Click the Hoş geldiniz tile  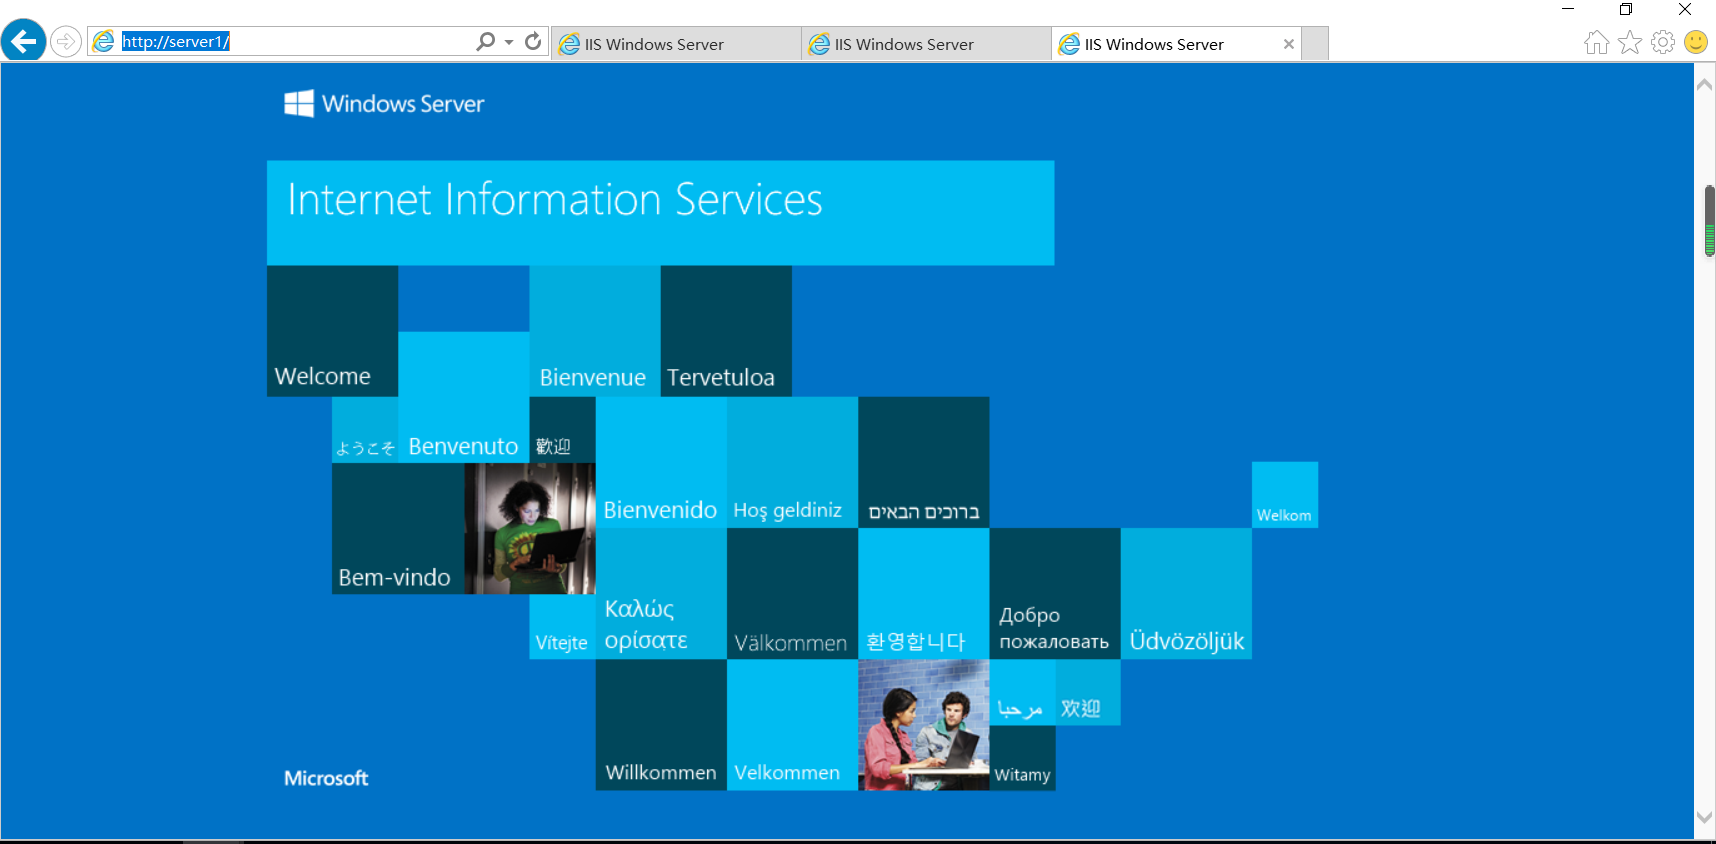pos(792,462)
